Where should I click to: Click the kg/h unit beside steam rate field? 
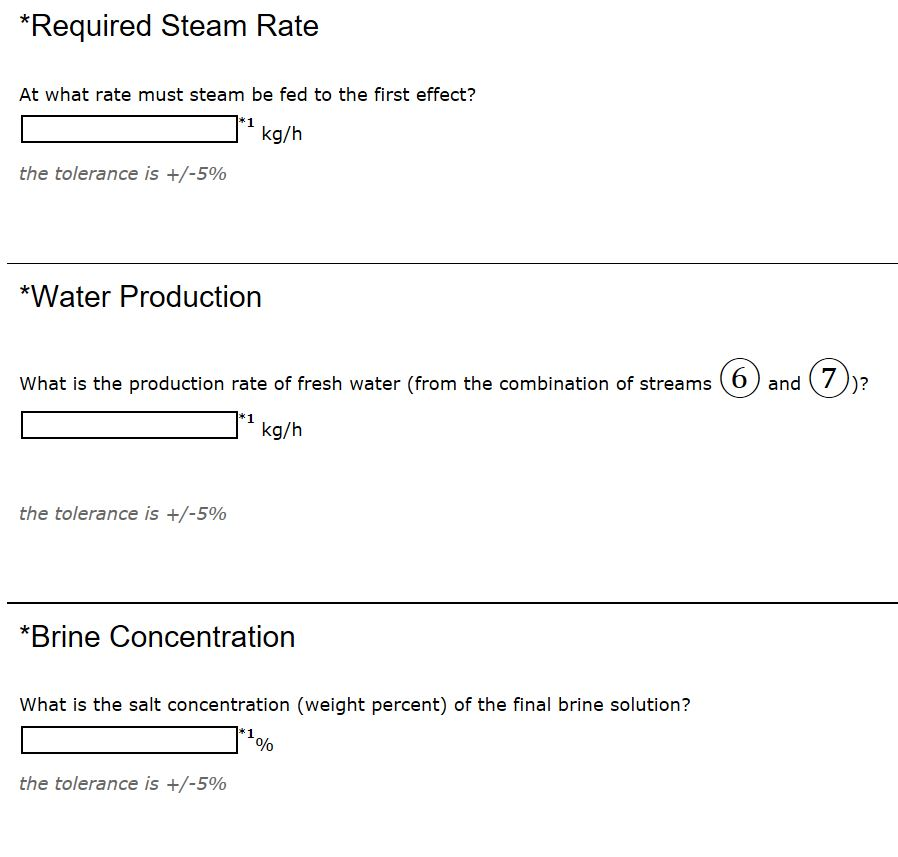coord(281,135)
